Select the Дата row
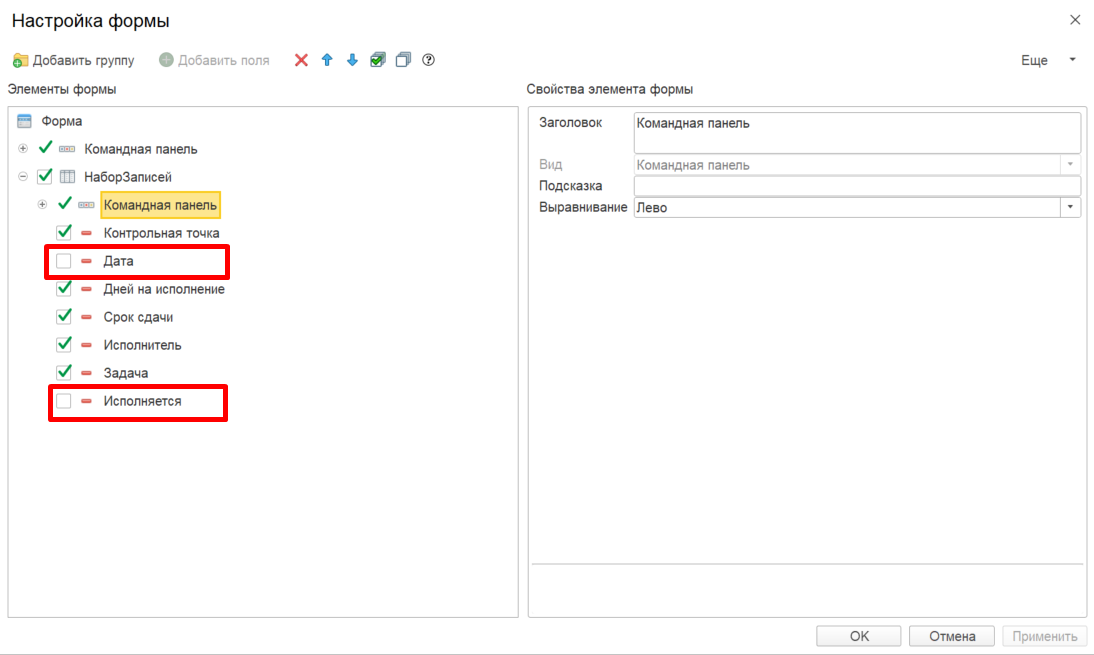Viewport: 1094px width, 655px height. coord(119,262)
